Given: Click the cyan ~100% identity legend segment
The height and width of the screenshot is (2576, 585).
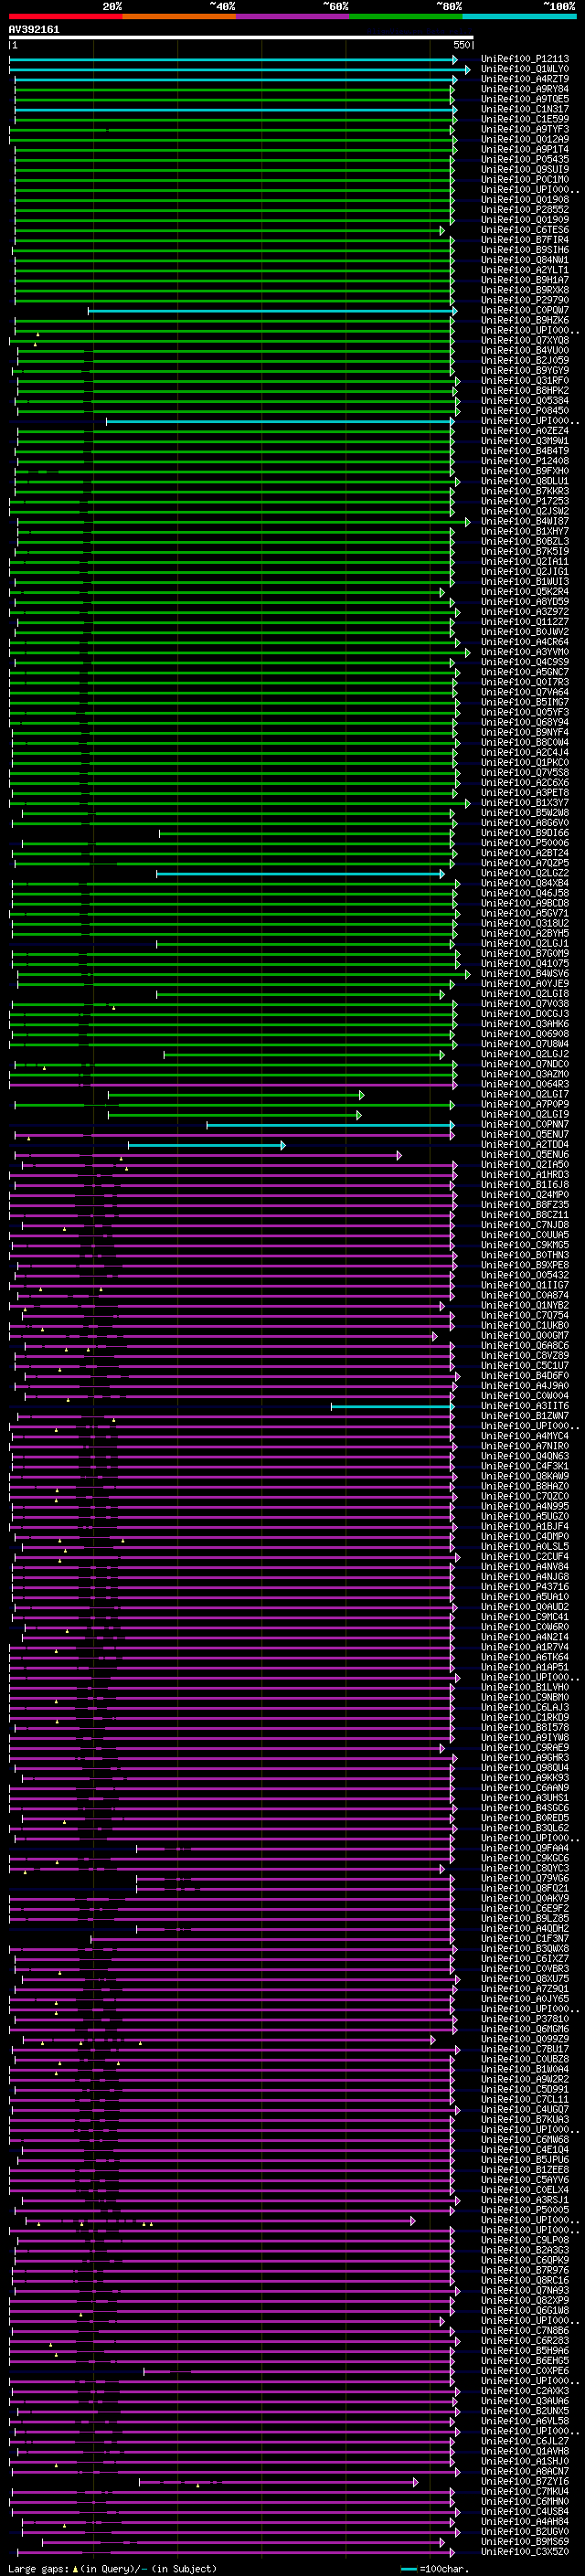Looking at the screenshot, I should coord(519,17).
